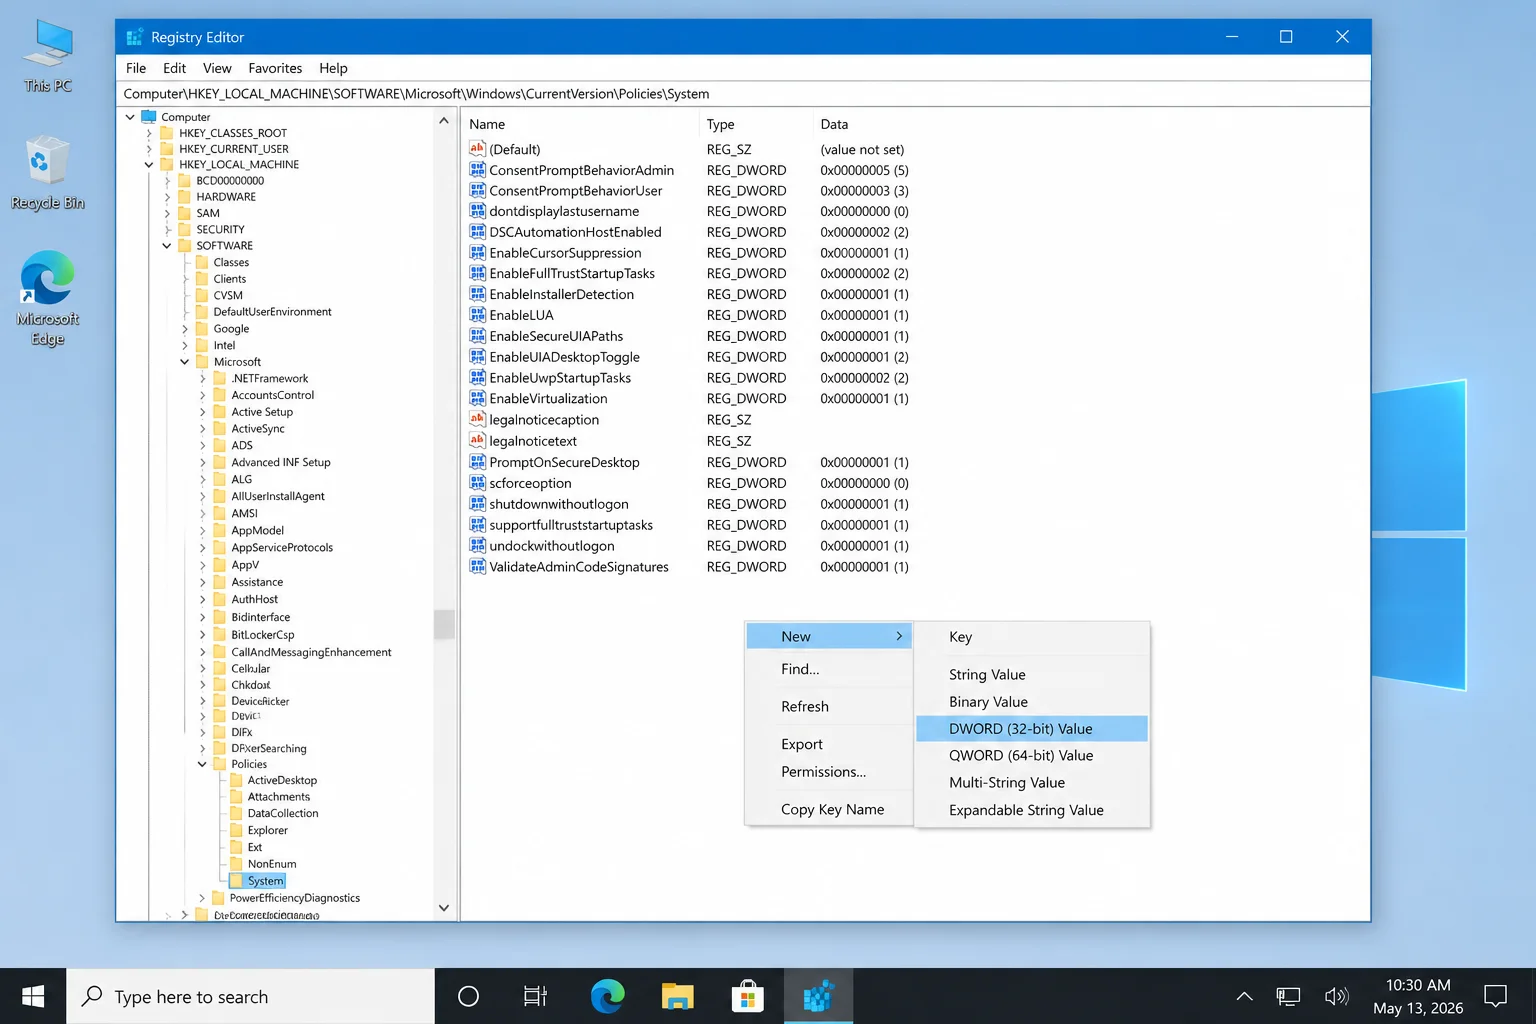Open File Explorer from taskbar
1536x1024 pixels.
coord(677,996)
